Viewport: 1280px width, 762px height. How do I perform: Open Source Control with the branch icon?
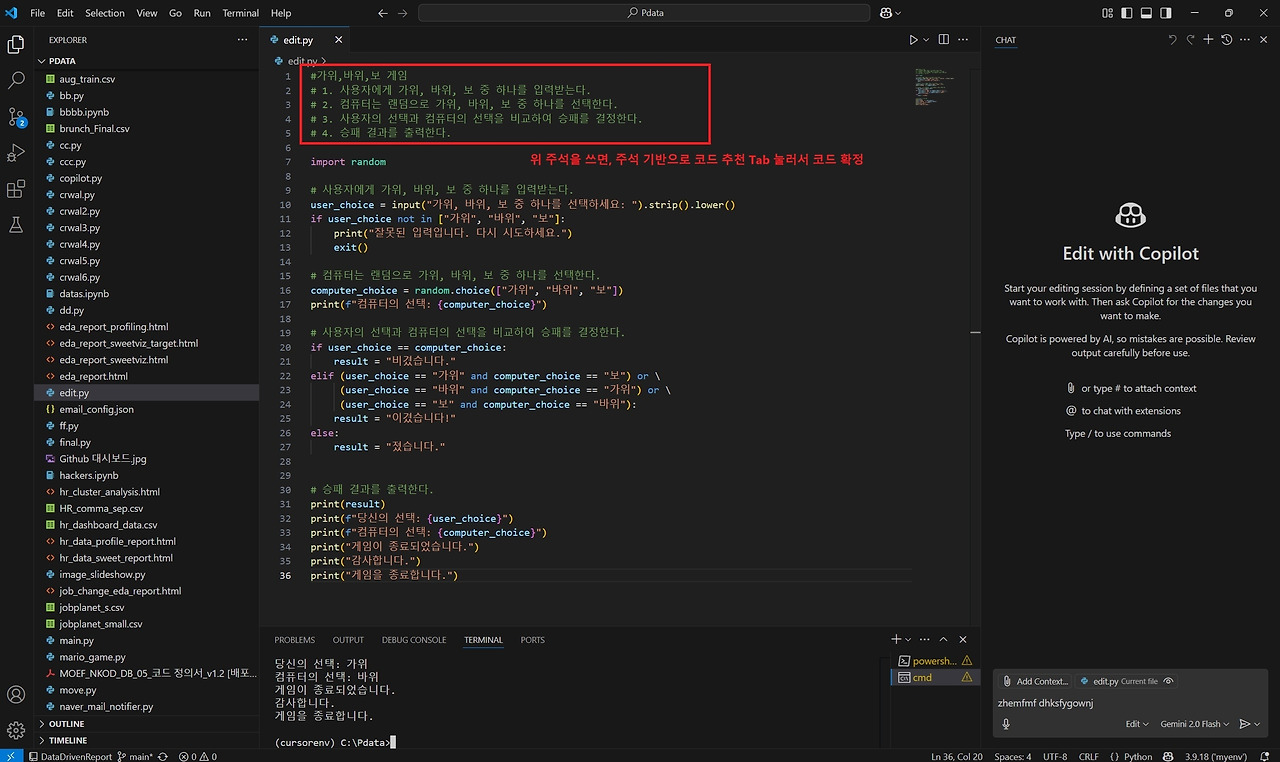pyautogui.click(x=16, y=117)
